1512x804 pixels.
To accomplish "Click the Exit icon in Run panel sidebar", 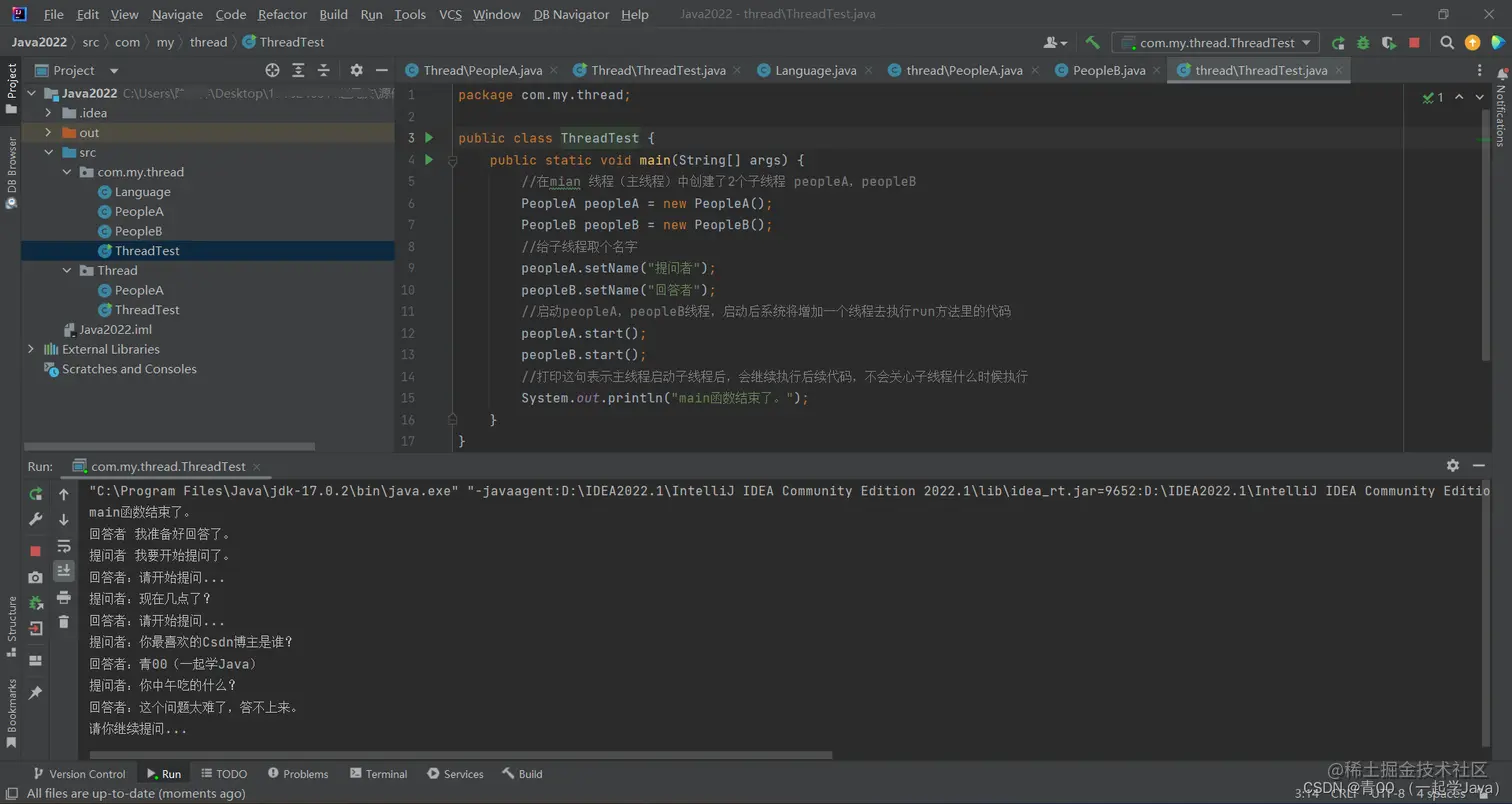I will 36,628.
